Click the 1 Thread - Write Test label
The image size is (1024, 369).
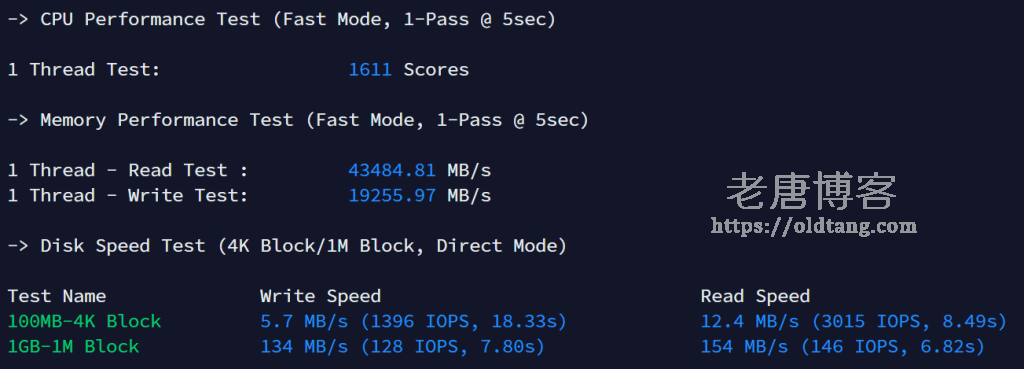(128, 195)
